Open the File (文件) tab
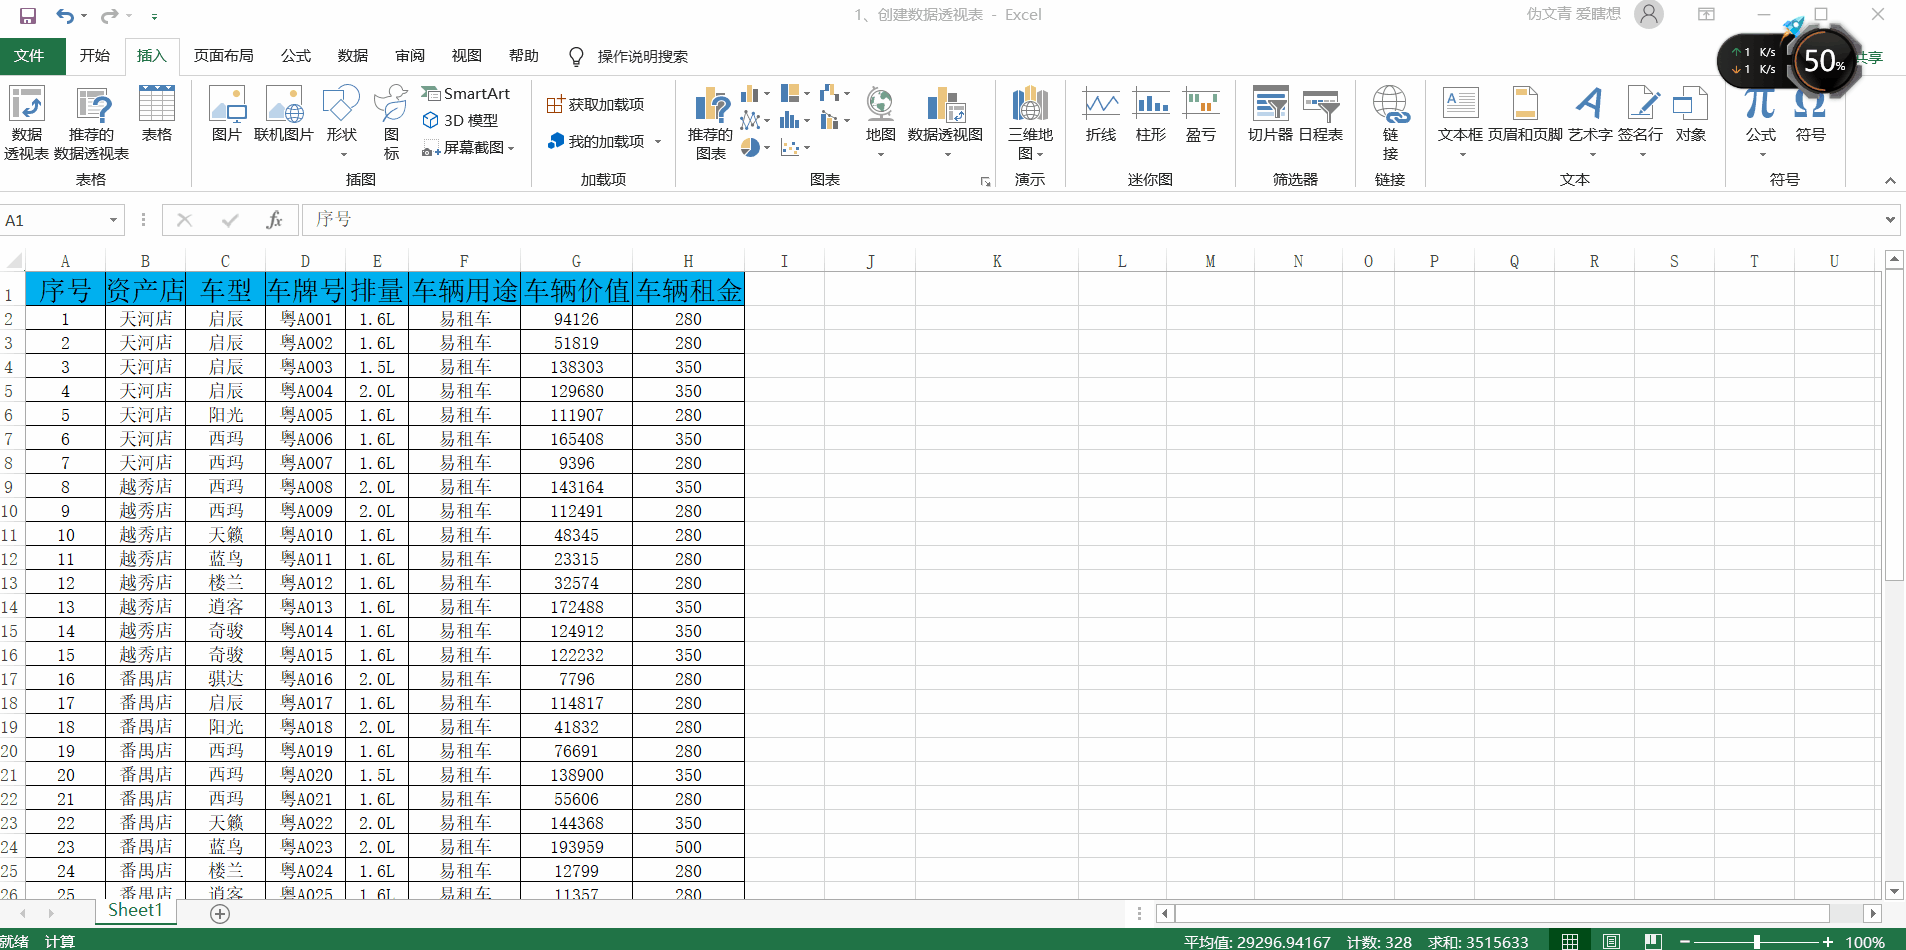The width and height of the screenshot is (1906, 950). pos(30,56)
